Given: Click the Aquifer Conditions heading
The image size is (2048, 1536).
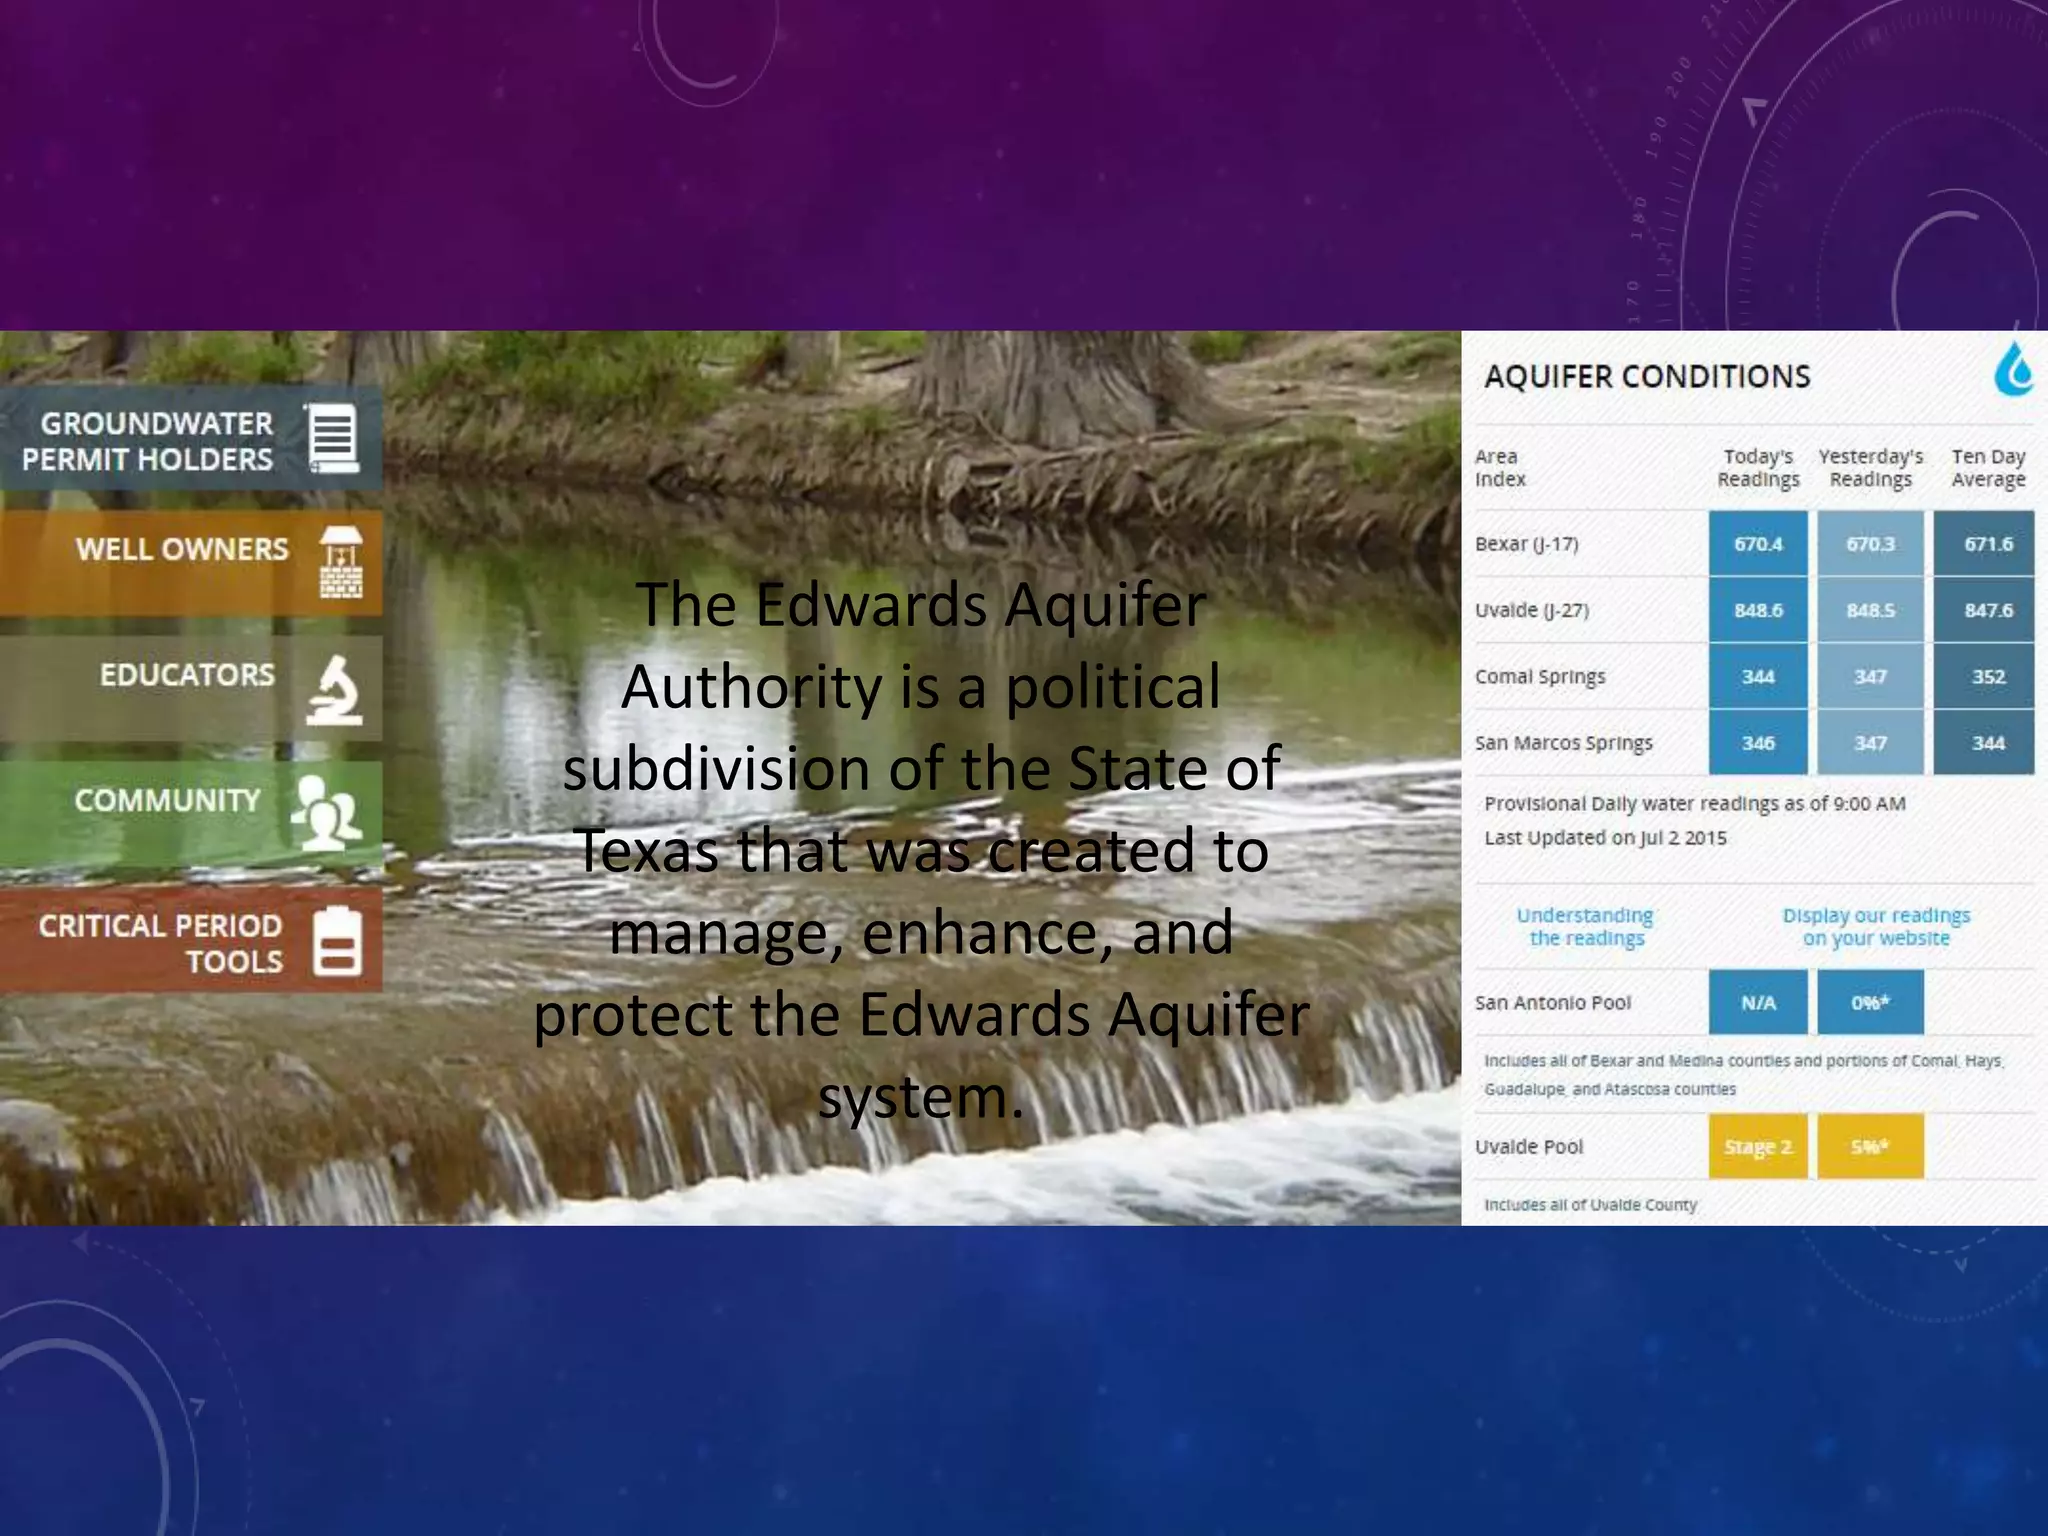Looking at the screenshot, I should [1647, 377].
